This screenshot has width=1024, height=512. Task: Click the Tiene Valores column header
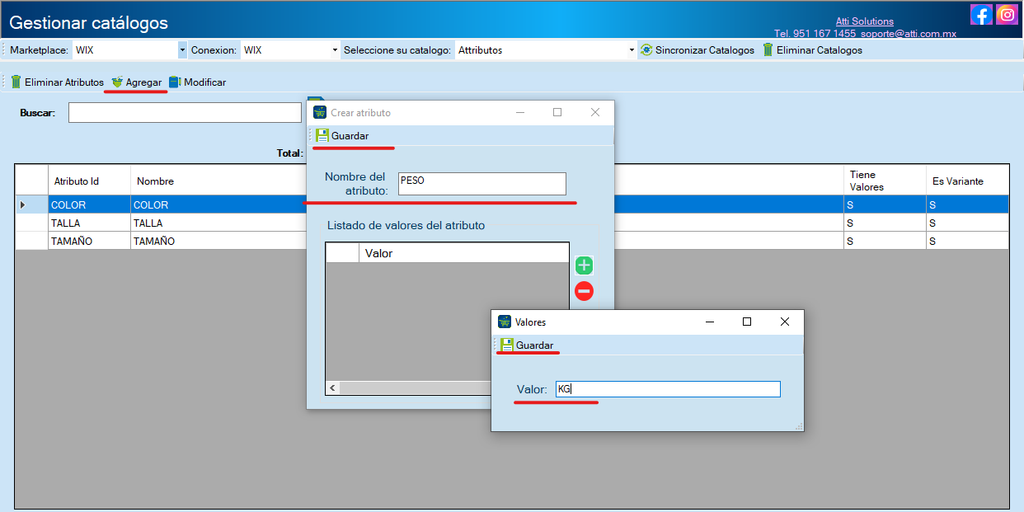[885, 181]
